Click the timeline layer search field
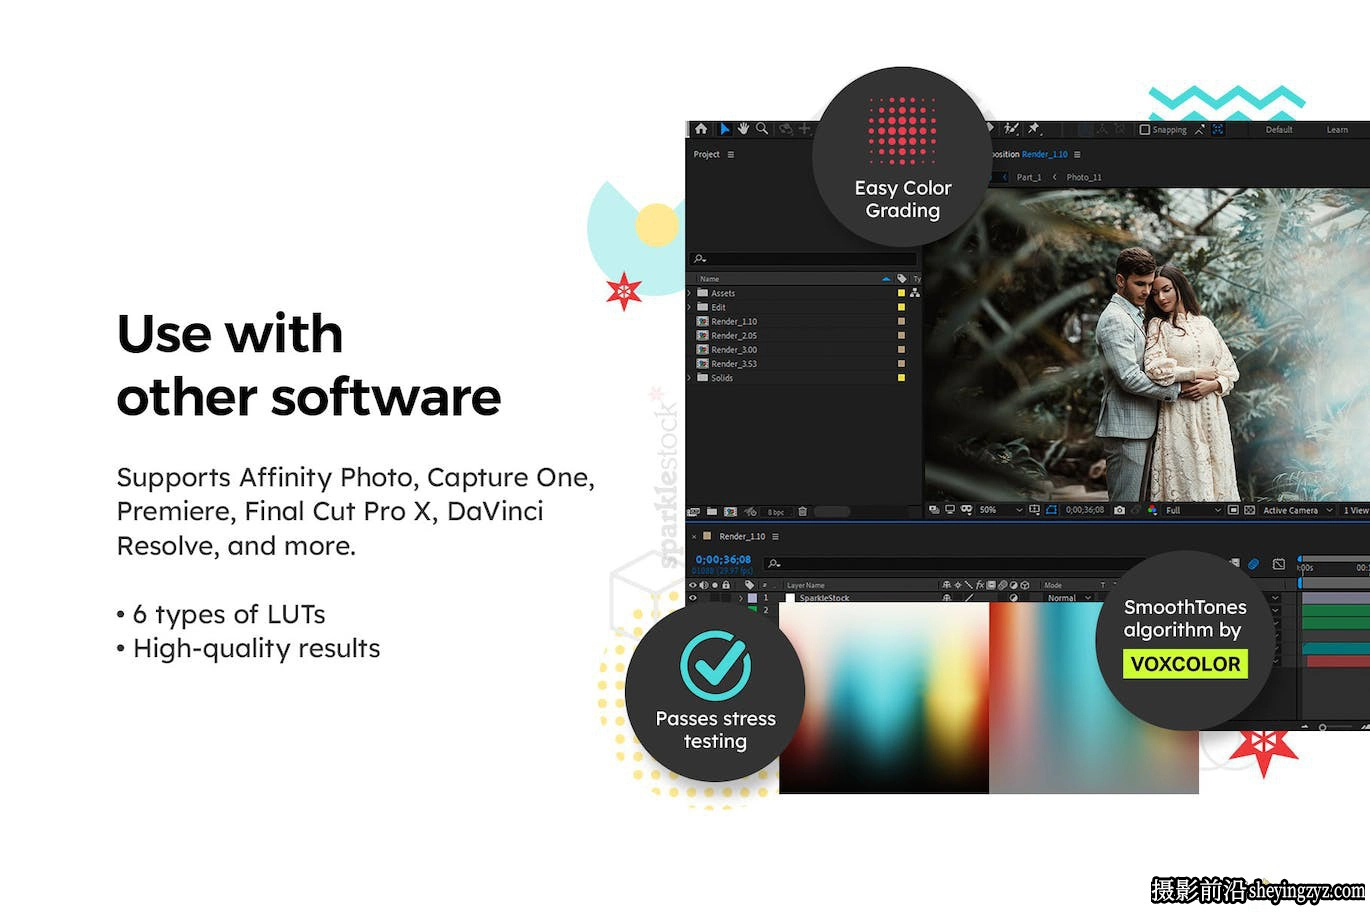 tap(955, 564)
